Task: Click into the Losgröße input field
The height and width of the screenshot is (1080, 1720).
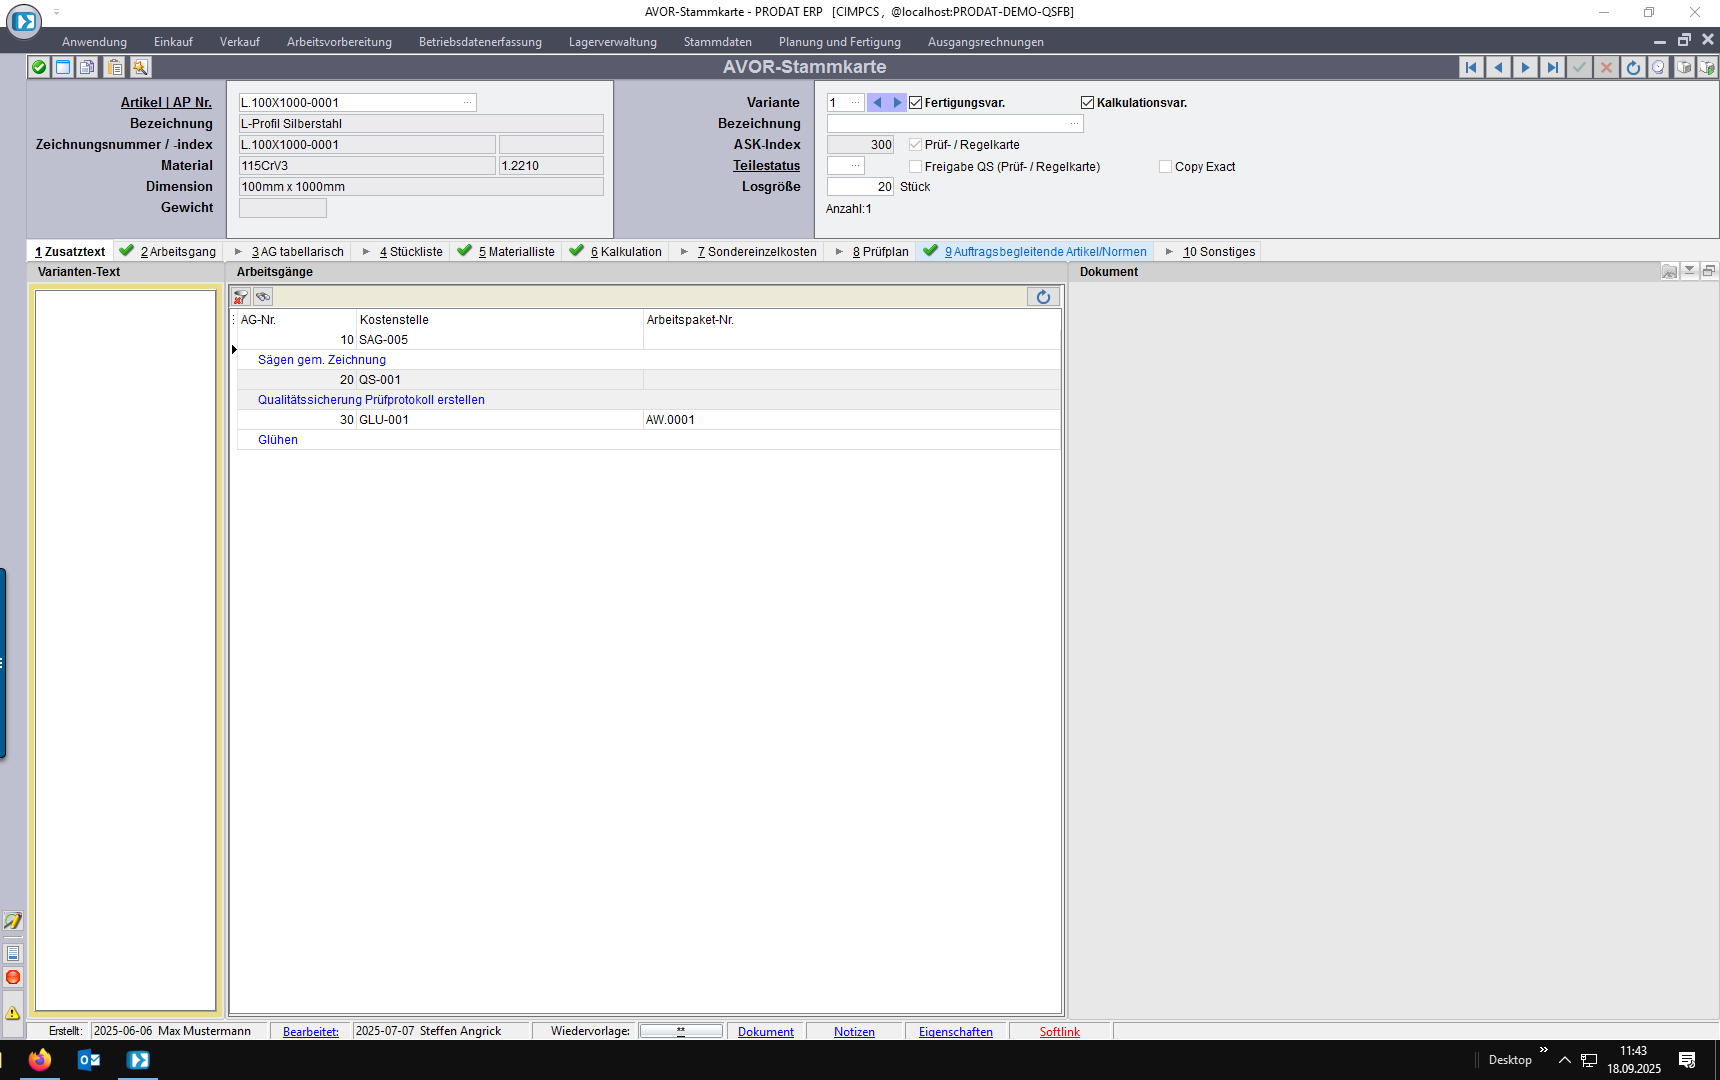Action: [860, 187]
